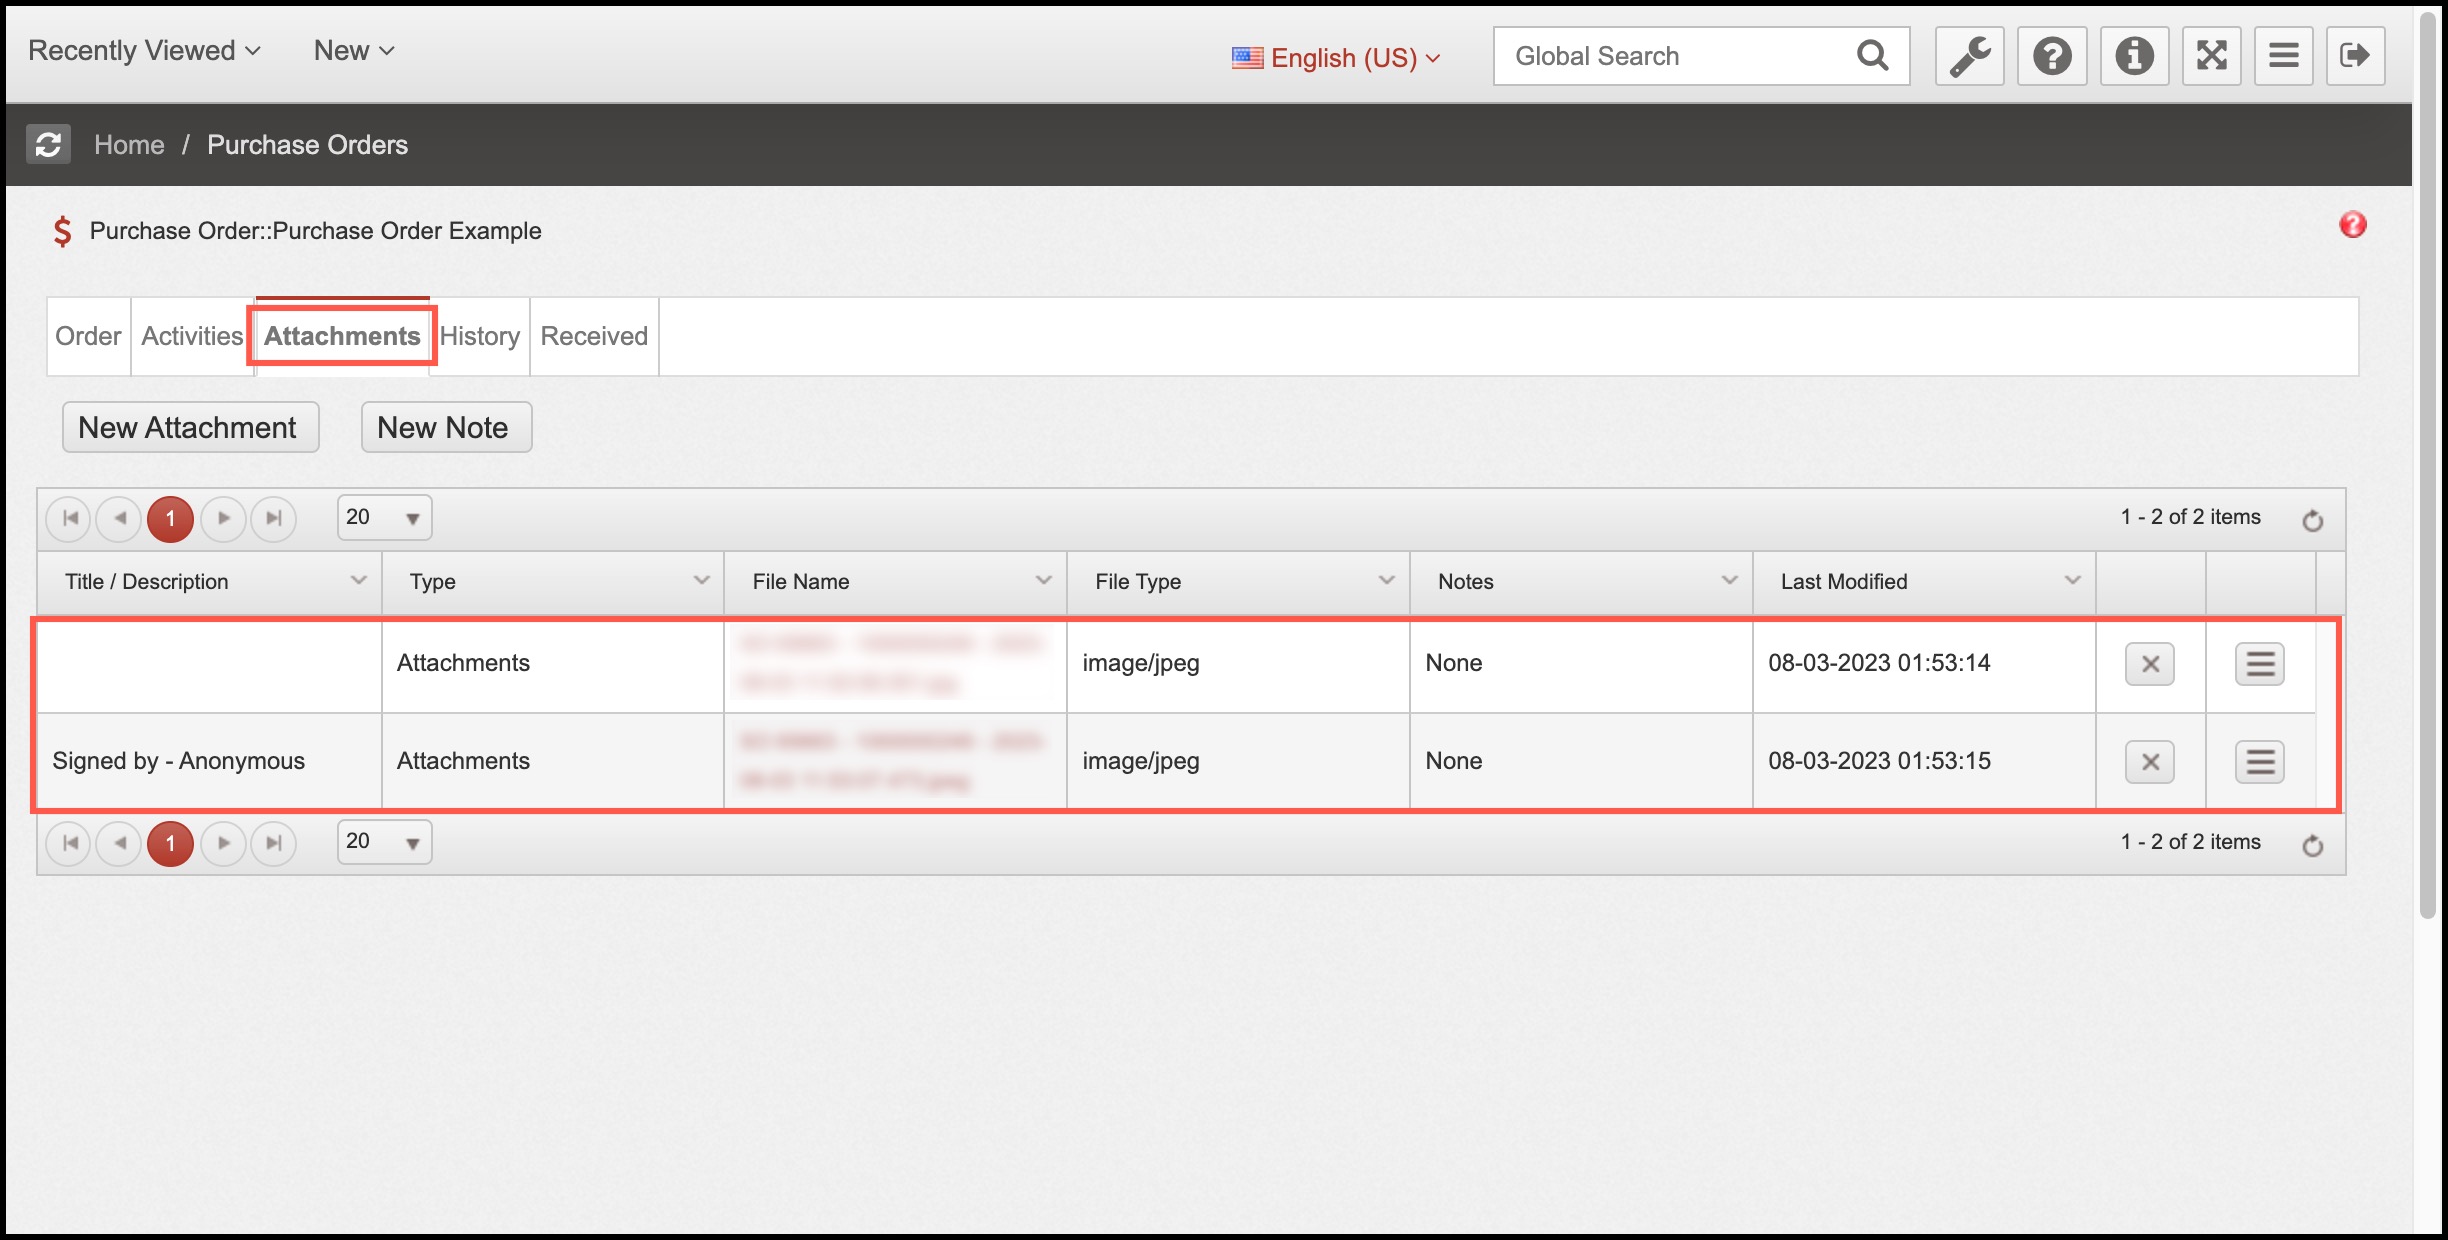
Task: Open the question mark help icon
Action: (x=2051, y=56)
